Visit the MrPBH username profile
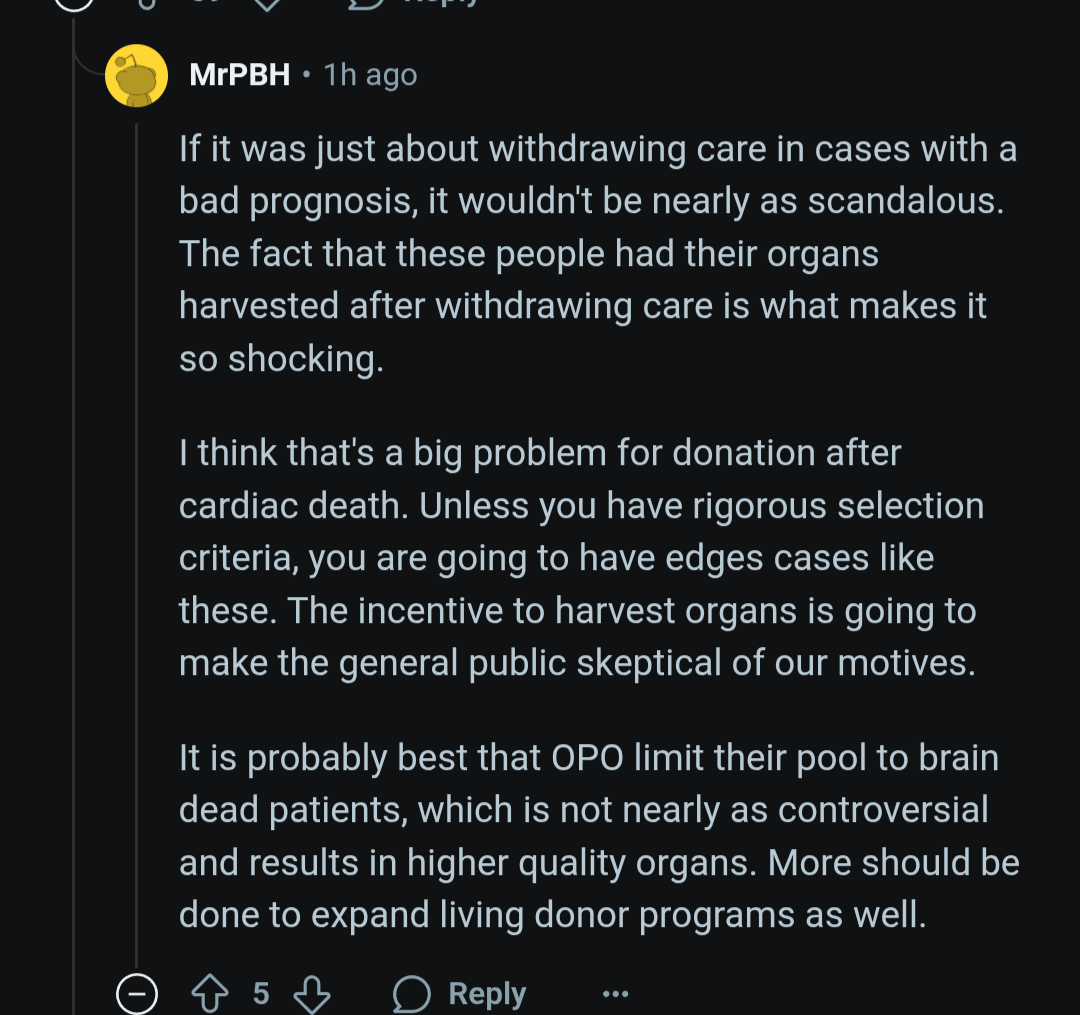This screenshot has height=1015, width=1080. coord(240,74)
